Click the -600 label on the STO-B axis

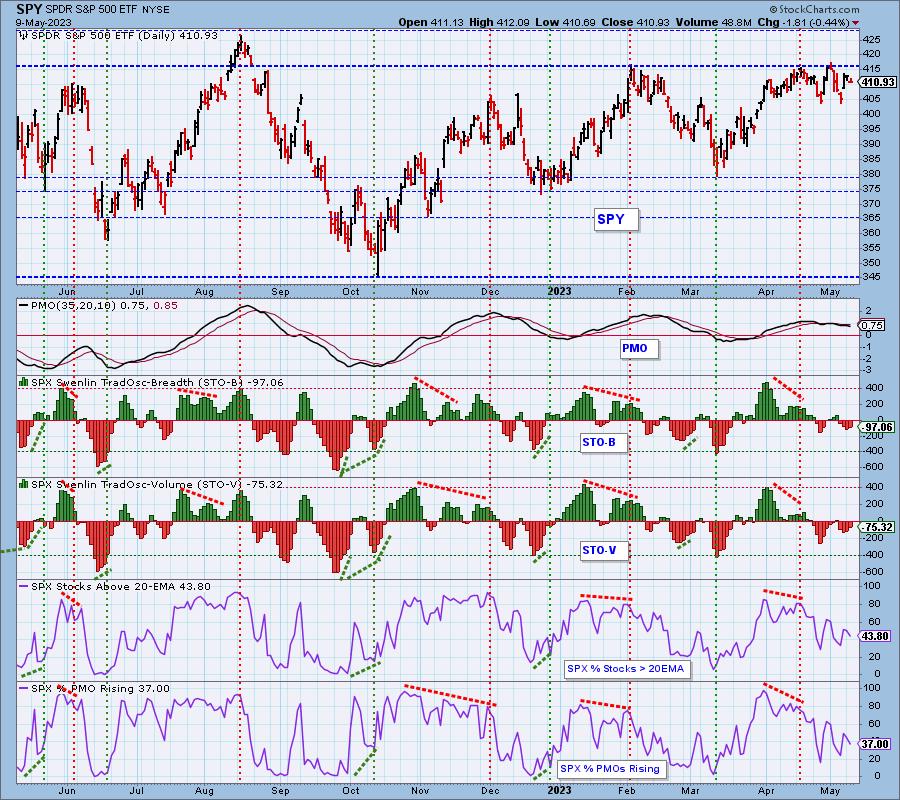click(872, 467)
